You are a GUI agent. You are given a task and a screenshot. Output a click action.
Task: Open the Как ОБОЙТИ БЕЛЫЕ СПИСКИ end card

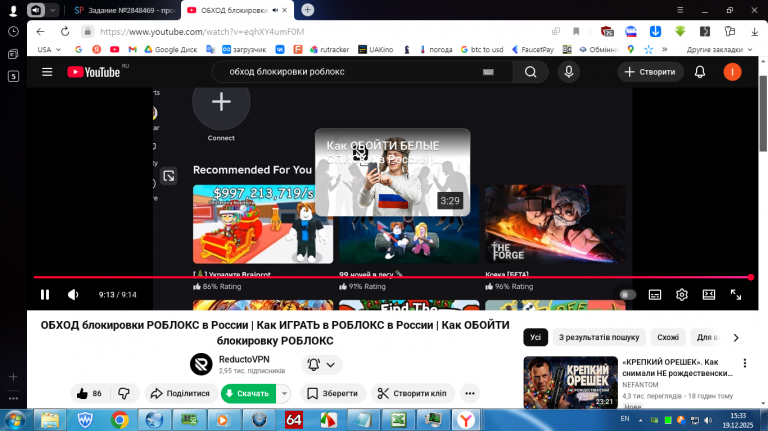pyautogui.click(x=392, y=172)
